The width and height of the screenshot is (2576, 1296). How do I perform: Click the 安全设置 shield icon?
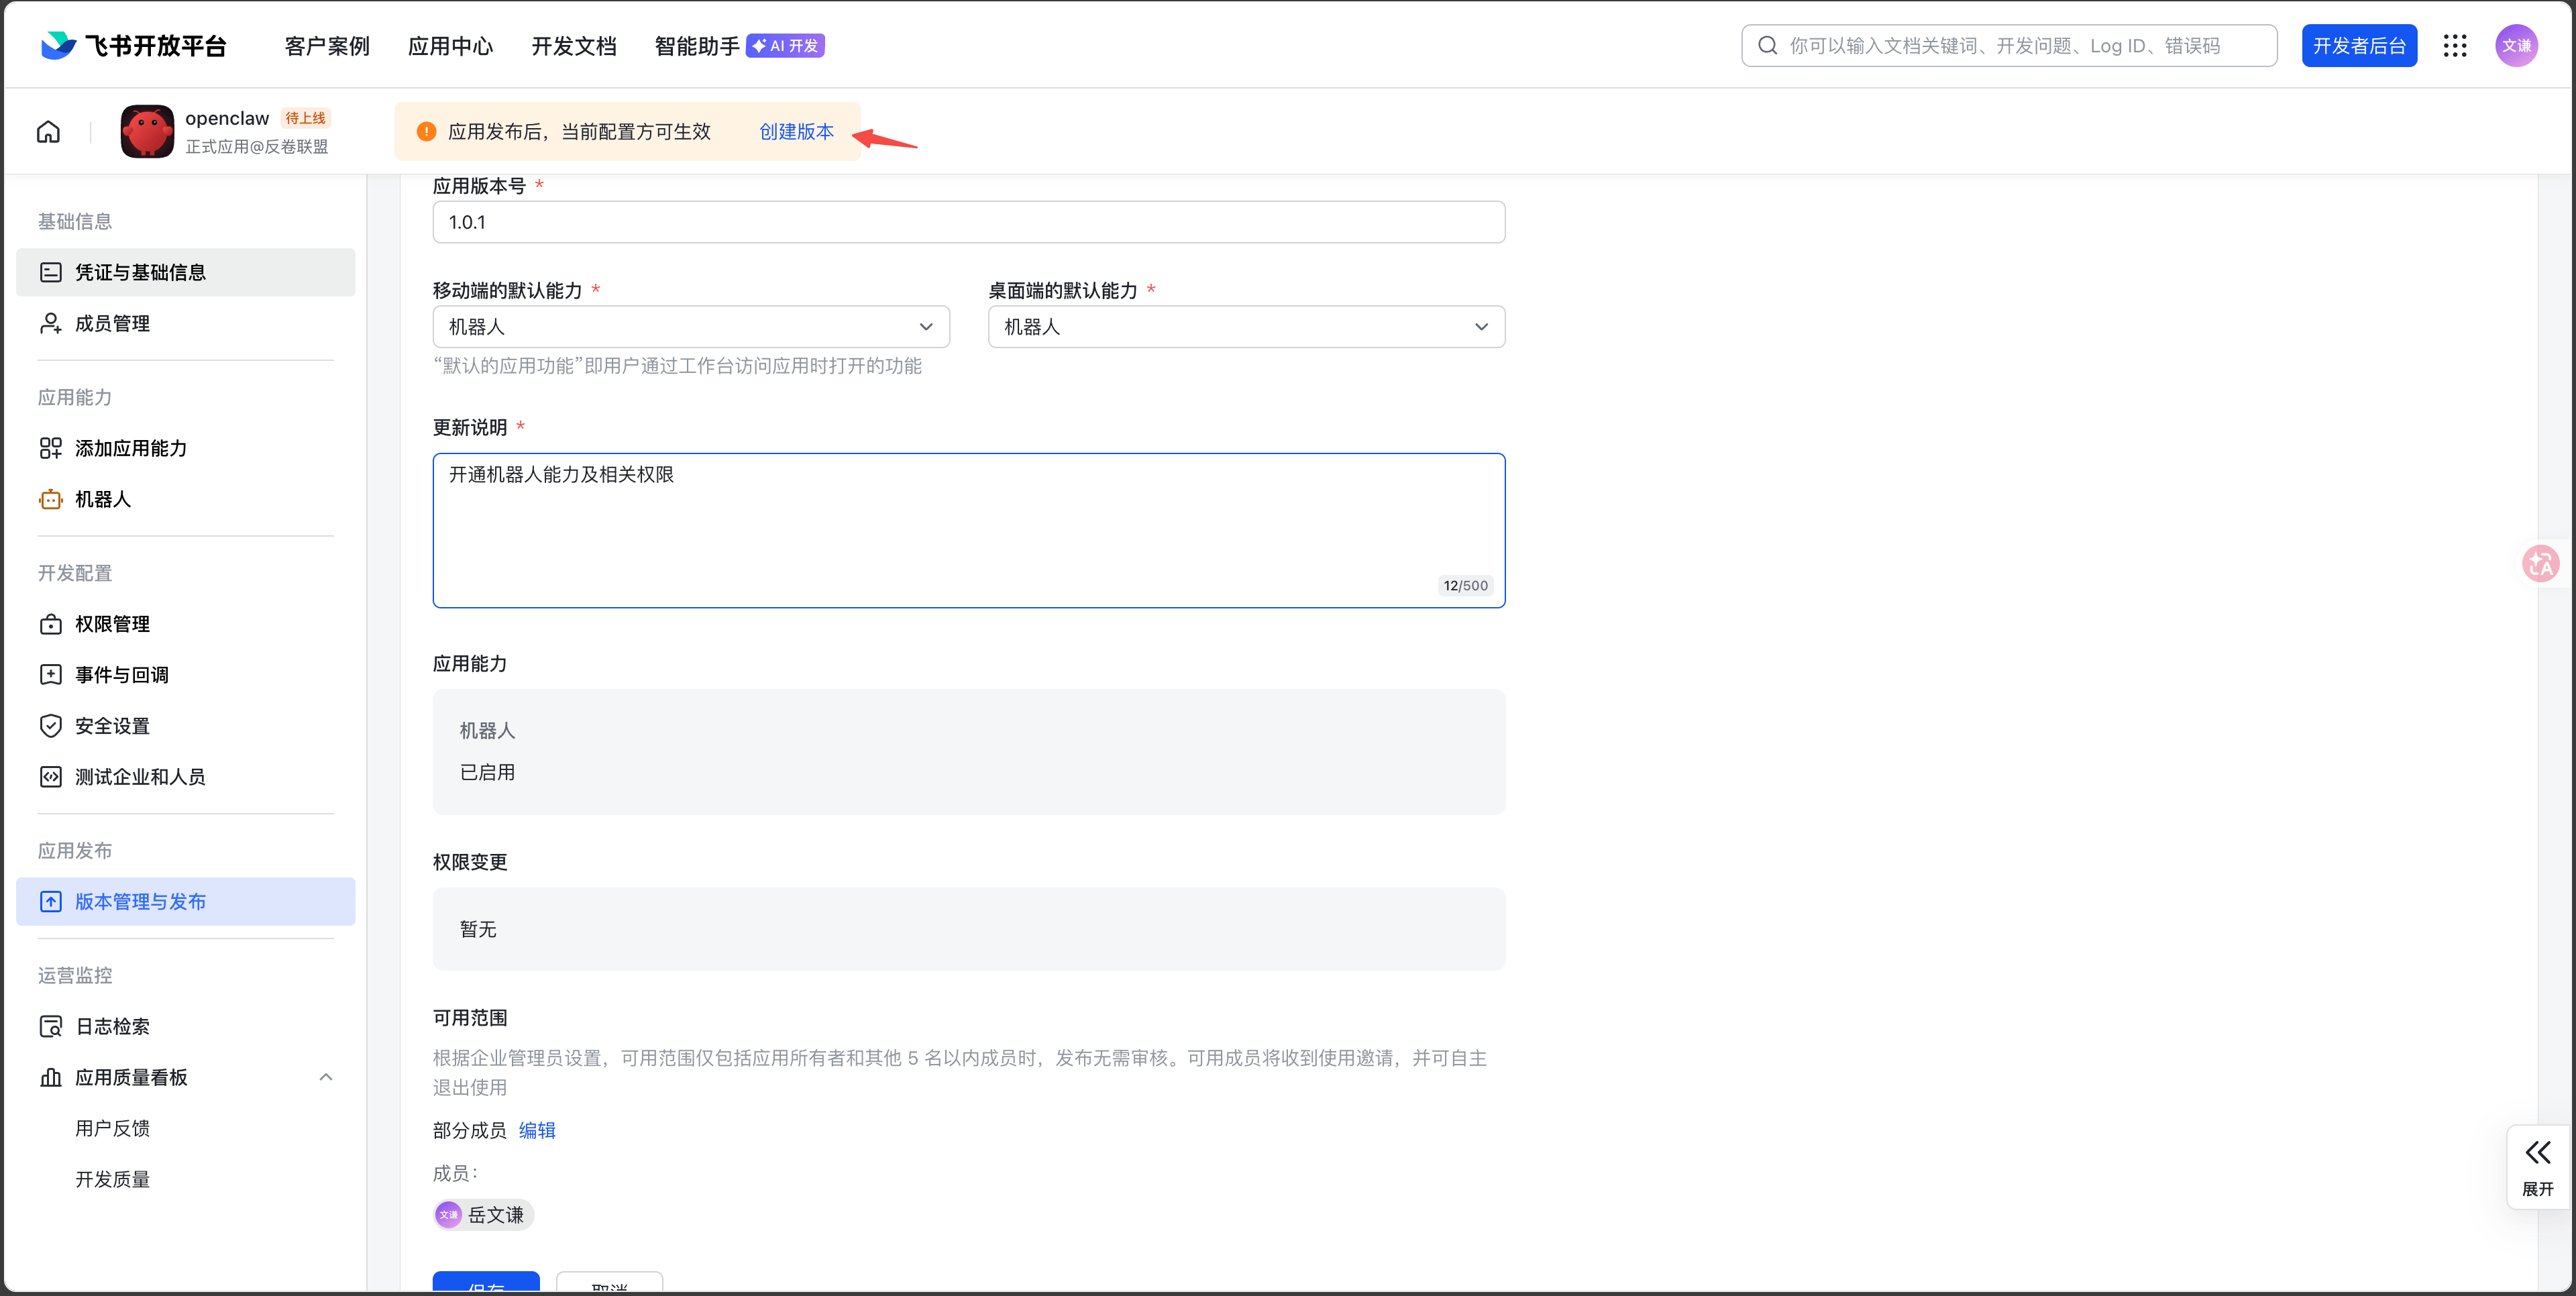coord(50,726)
